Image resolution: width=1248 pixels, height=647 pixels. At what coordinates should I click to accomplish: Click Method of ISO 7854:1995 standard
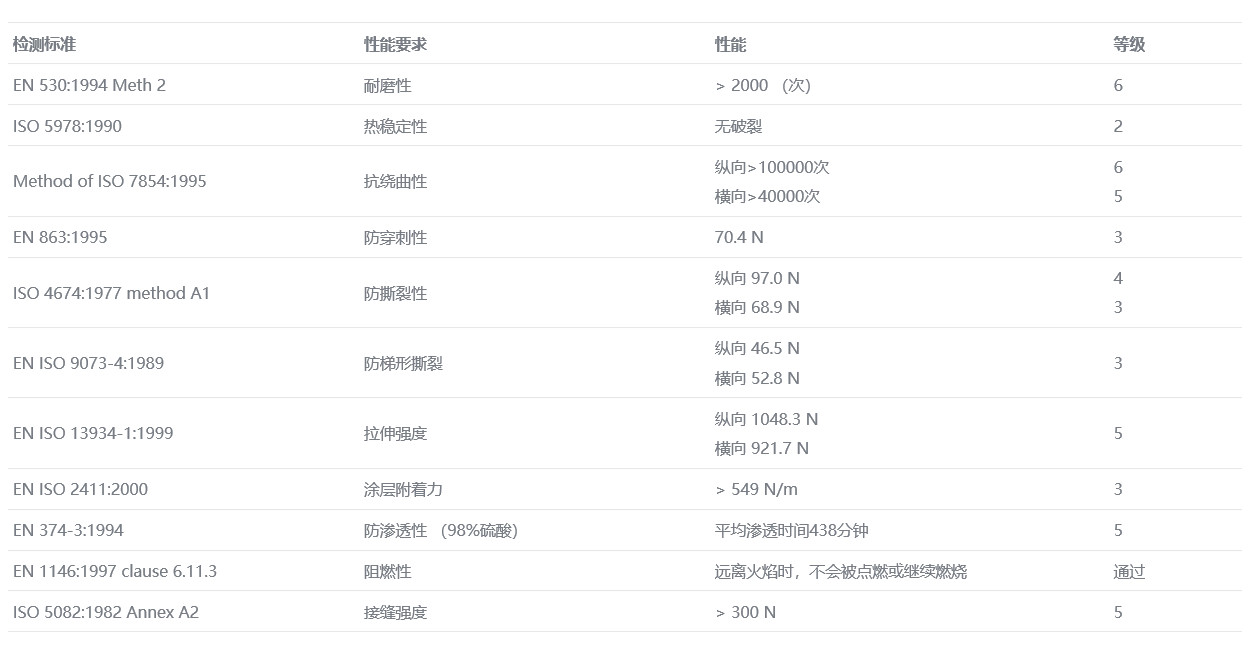coord(109,182)
